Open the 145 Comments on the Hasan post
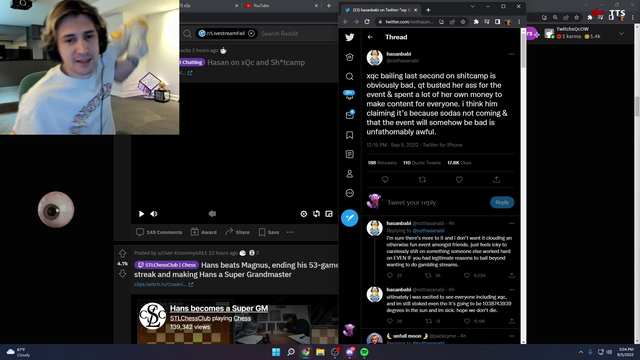The width and height of the screenshot is (640, 360). tap(159, 232)
